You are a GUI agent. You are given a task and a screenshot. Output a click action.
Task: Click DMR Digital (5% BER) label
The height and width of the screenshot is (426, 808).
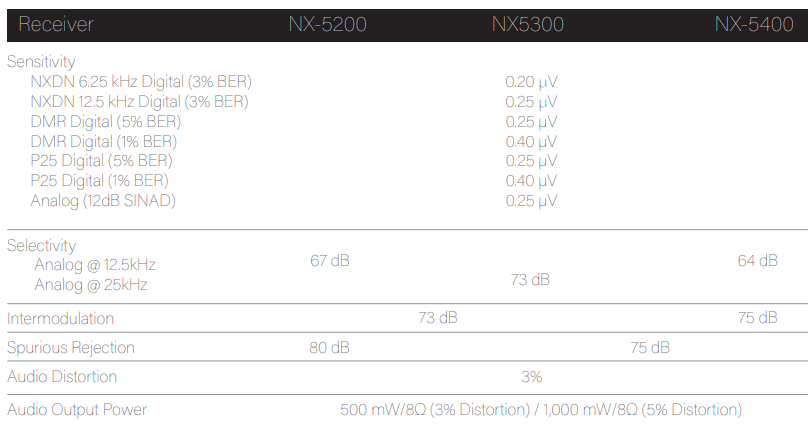(106, 122)
